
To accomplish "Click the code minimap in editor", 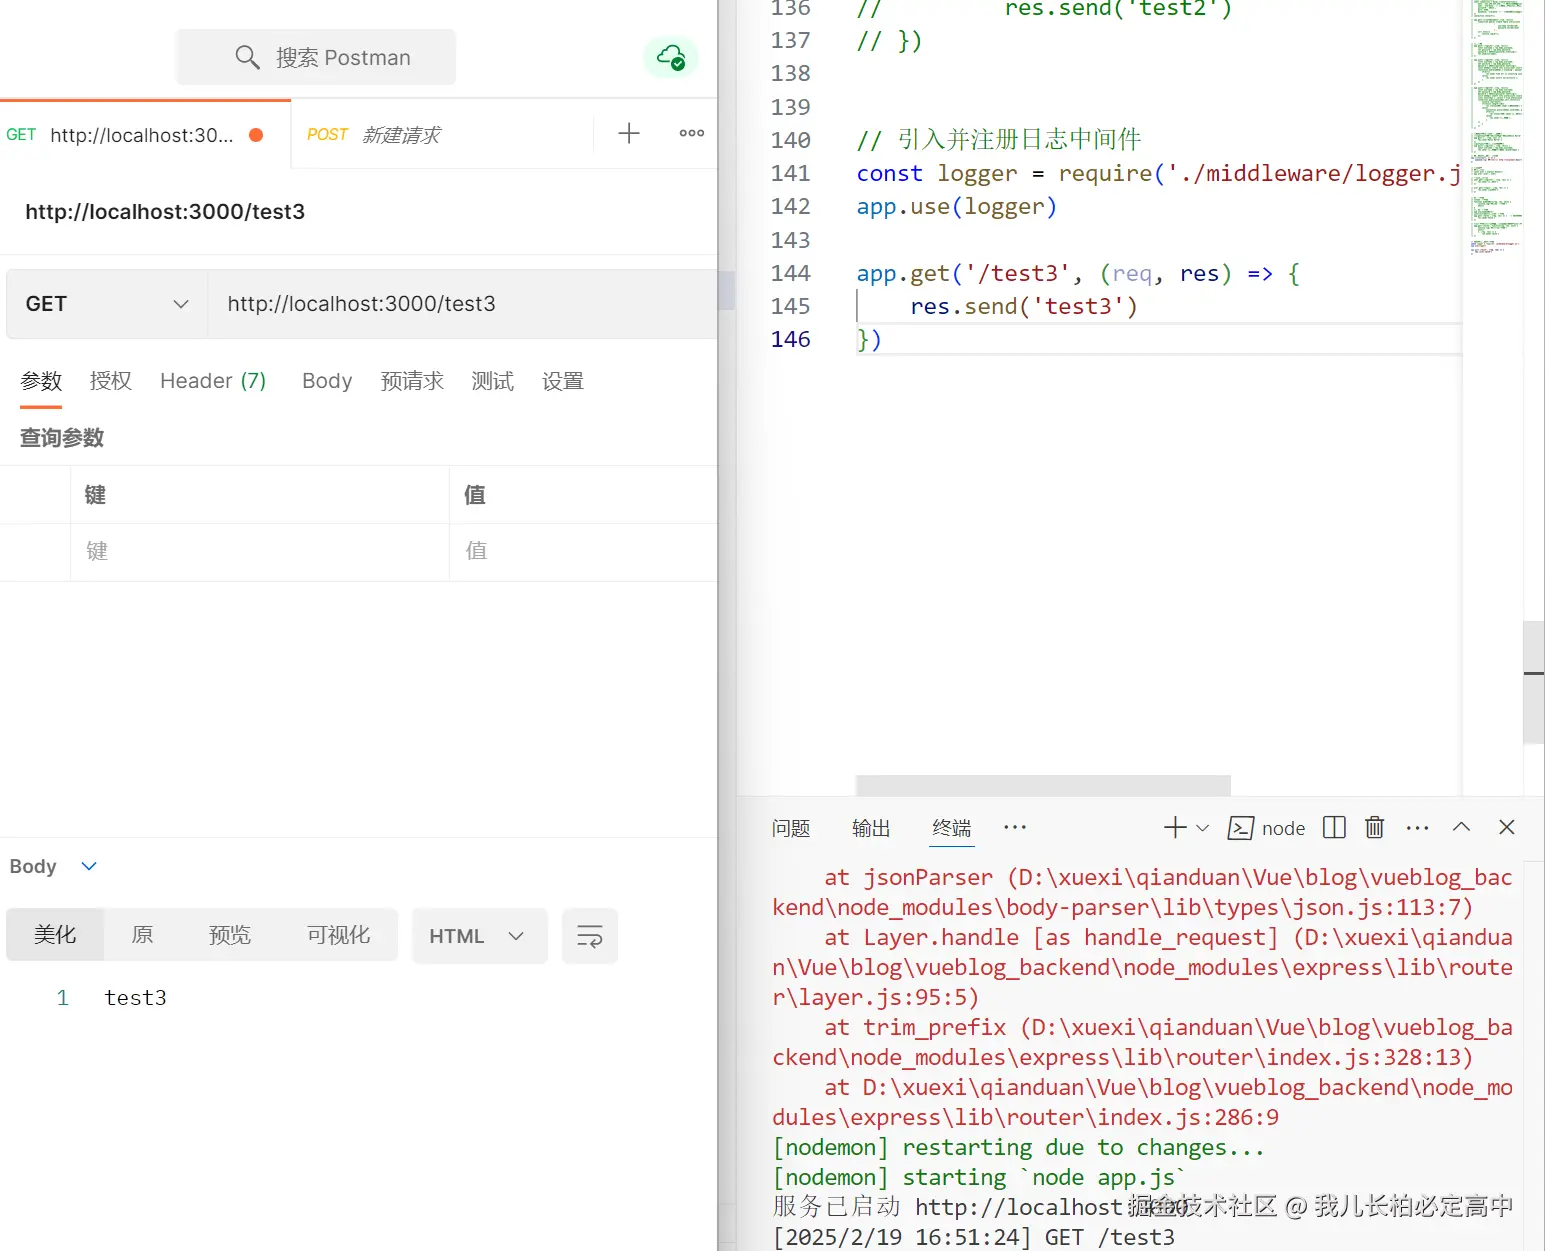I will click(1496, 128).
